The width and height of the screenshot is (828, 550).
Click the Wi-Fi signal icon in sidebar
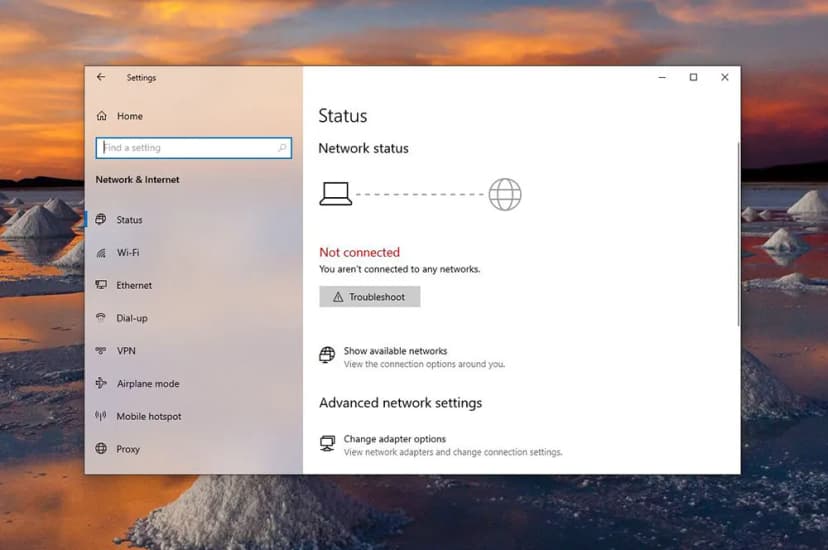[101, 253]
